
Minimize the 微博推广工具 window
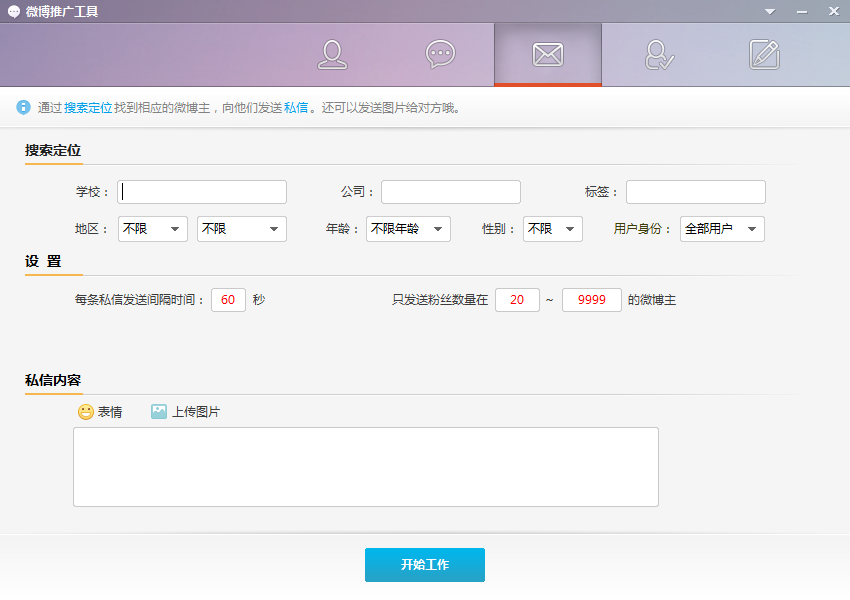[x=802, y=12]
